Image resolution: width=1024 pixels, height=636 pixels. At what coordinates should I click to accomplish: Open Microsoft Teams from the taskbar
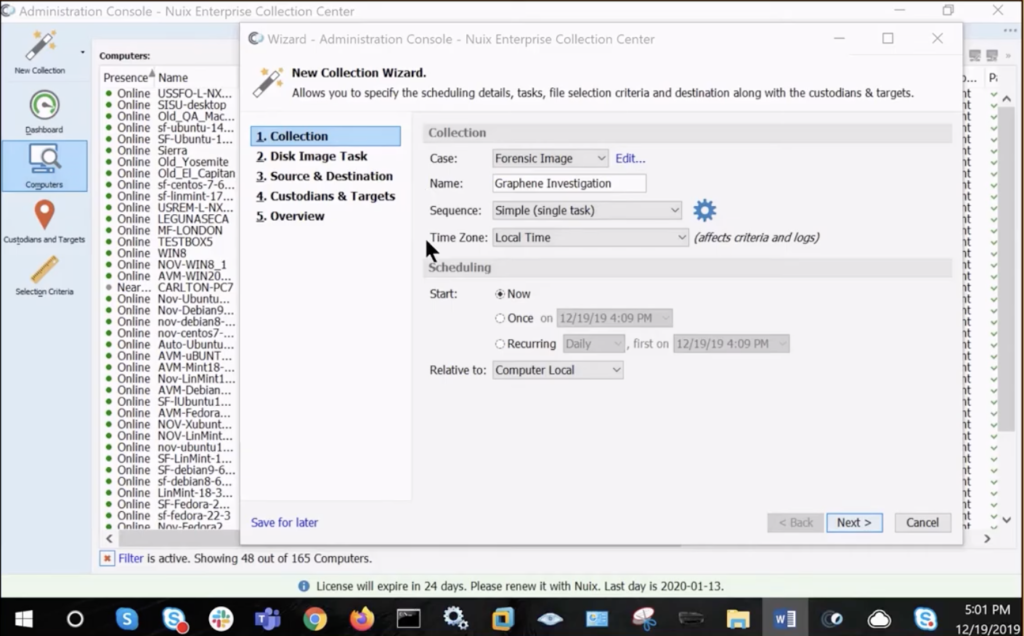pyautogui.click(x=267, y=618)
